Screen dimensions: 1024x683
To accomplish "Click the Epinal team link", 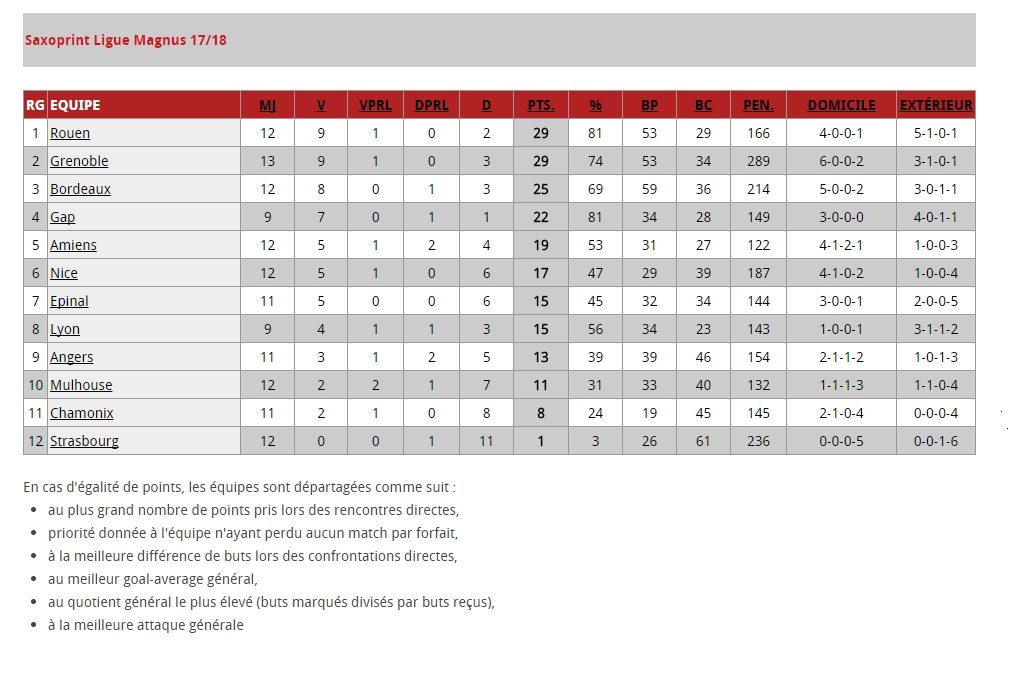I will [x=69, y=301].
